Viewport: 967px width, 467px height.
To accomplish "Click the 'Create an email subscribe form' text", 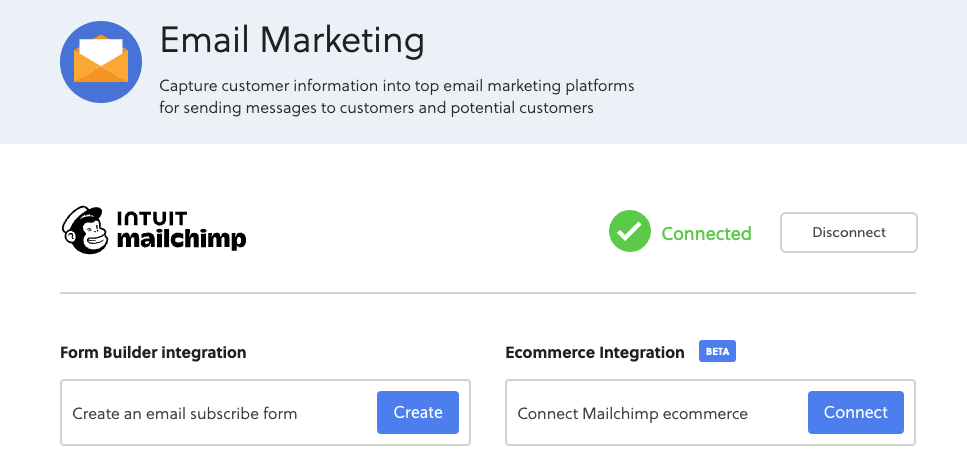I will [x=184, y=413].
